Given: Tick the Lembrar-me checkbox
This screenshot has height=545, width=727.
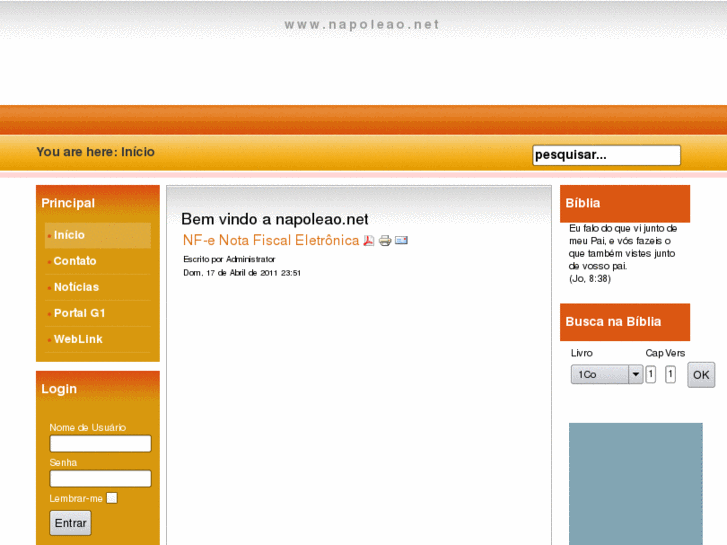Looking at the screenshot, I should tap(112, 498).
